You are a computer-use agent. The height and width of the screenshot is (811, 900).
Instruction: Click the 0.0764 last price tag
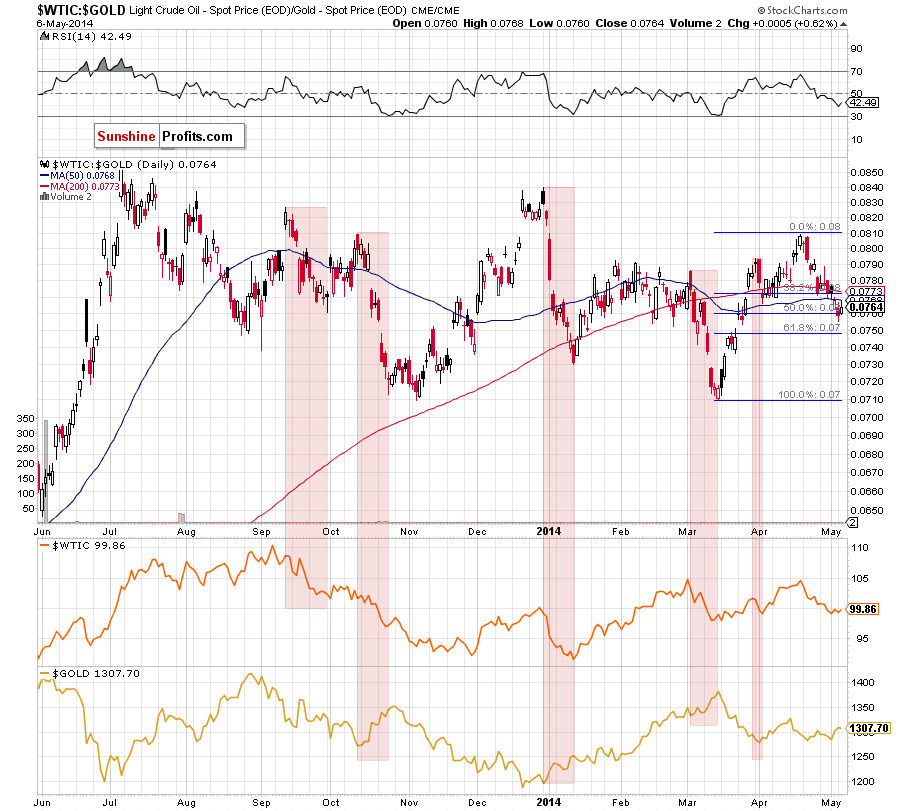[867, 308]
